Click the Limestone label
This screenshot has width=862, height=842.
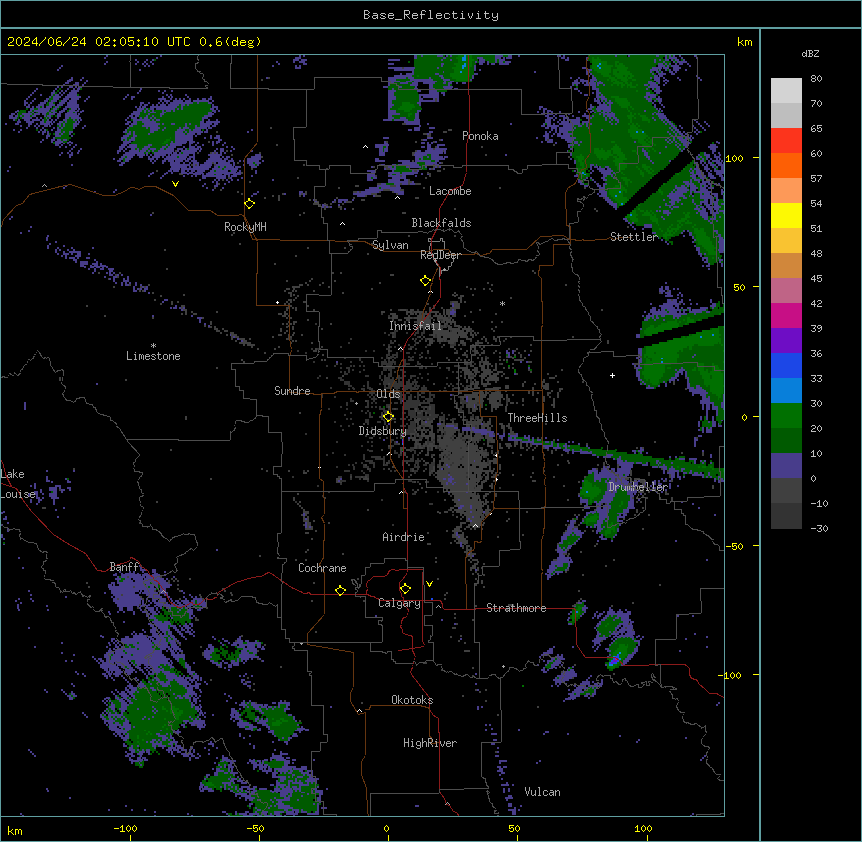(x=153, y=356)
